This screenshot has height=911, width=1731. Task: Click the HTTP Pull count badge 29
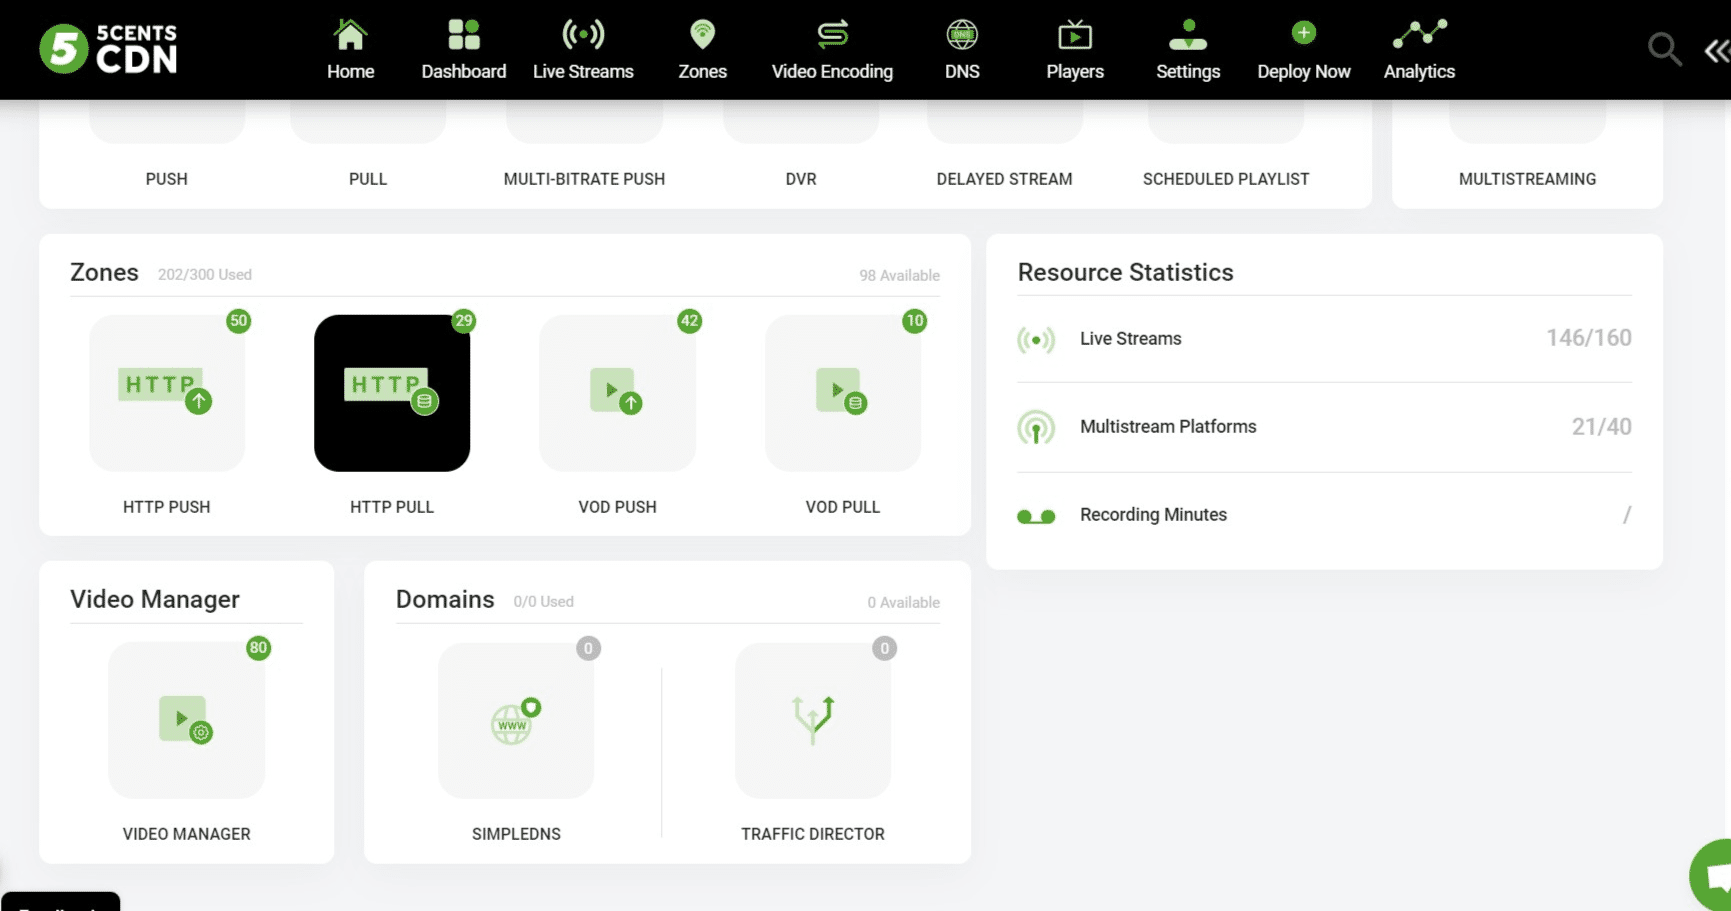(464, 321)
